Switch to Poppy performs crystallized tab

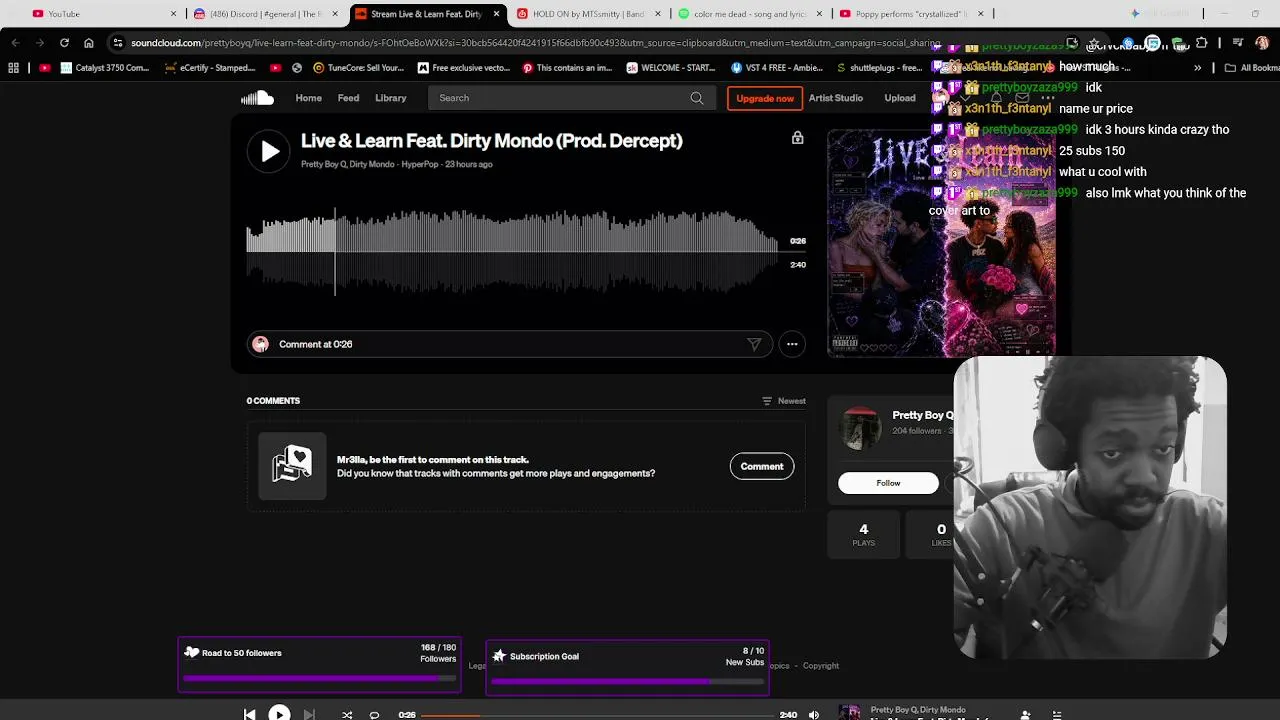(910, 14)
